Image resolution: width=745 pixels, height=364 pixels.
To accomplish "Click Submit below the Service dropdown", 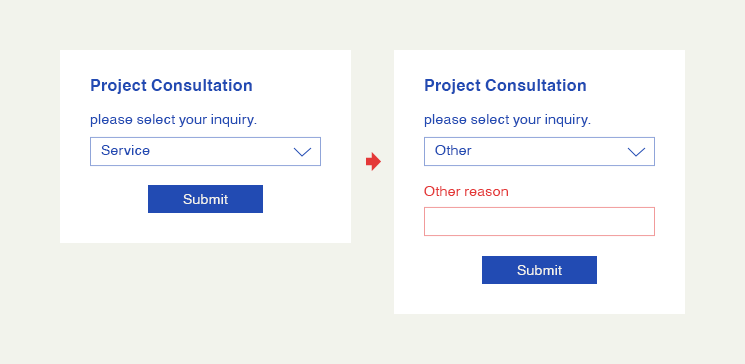I will point(205,199).
